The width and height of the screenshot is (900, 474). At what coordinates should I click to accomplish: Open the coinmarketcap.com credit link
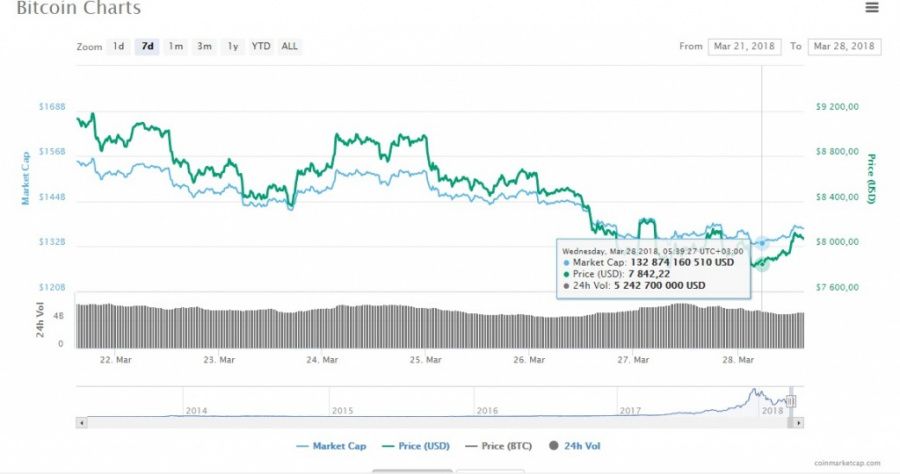click(847, 463)
